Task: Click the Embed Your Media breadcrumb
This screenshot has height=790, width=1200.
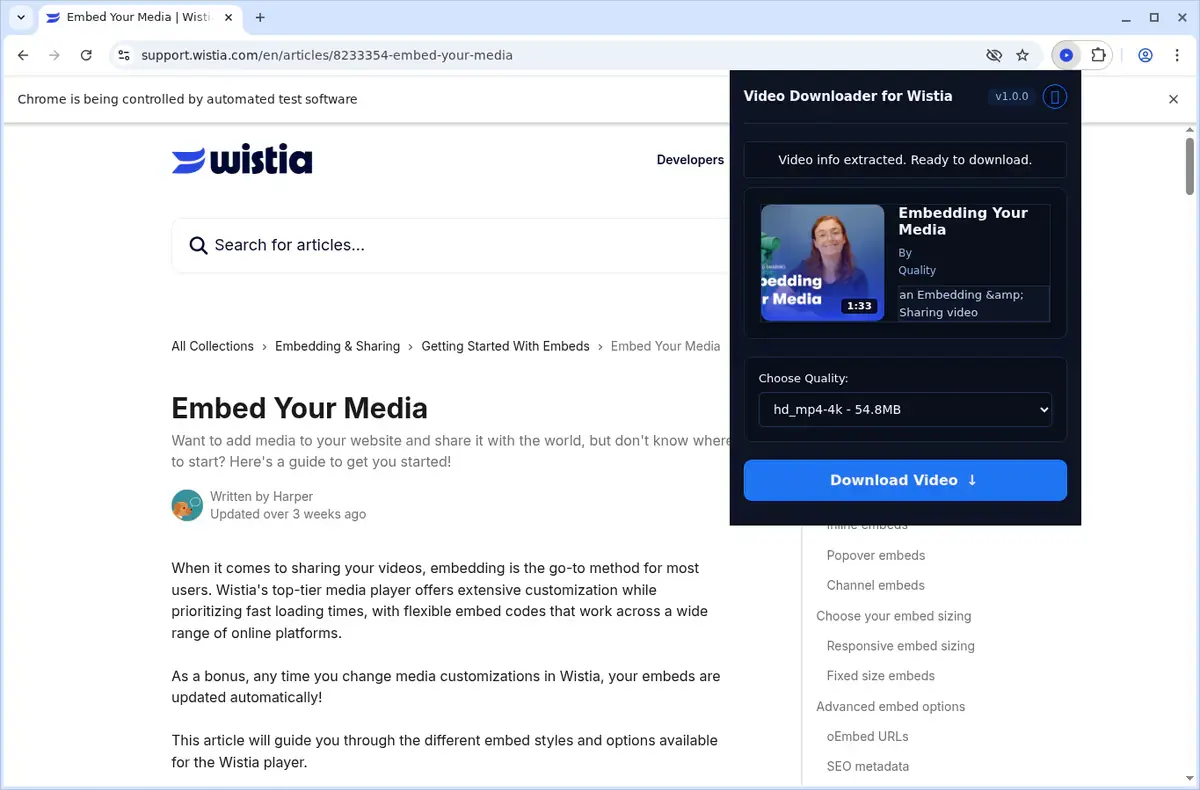Action: (665, 346)
